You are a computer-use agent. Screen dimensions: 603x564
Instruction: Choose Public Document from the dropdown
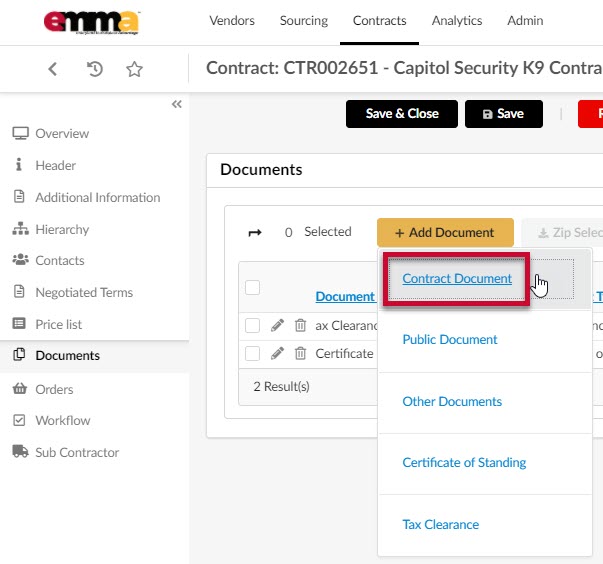(450, 339)
